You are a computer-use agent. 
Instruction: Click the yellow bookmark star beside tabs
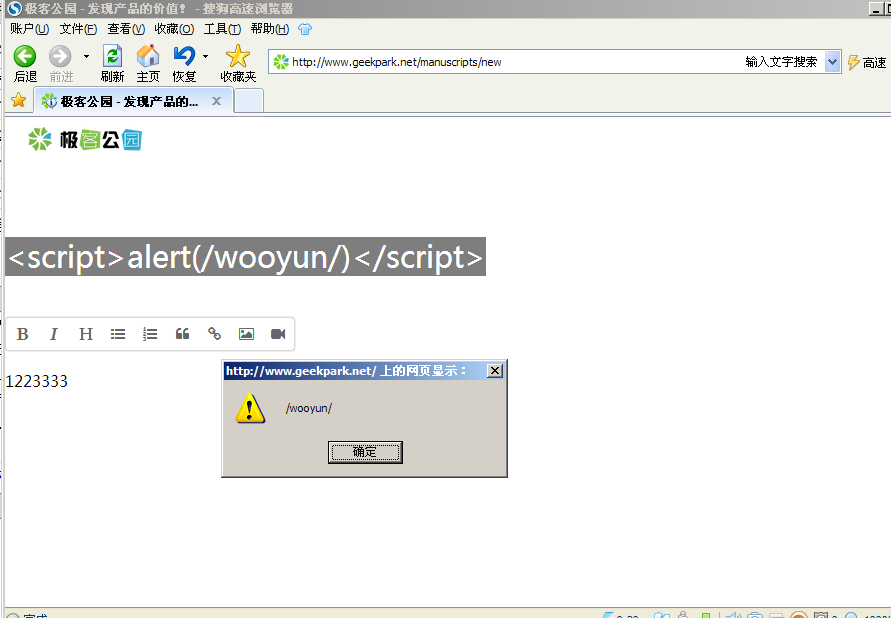19,100
